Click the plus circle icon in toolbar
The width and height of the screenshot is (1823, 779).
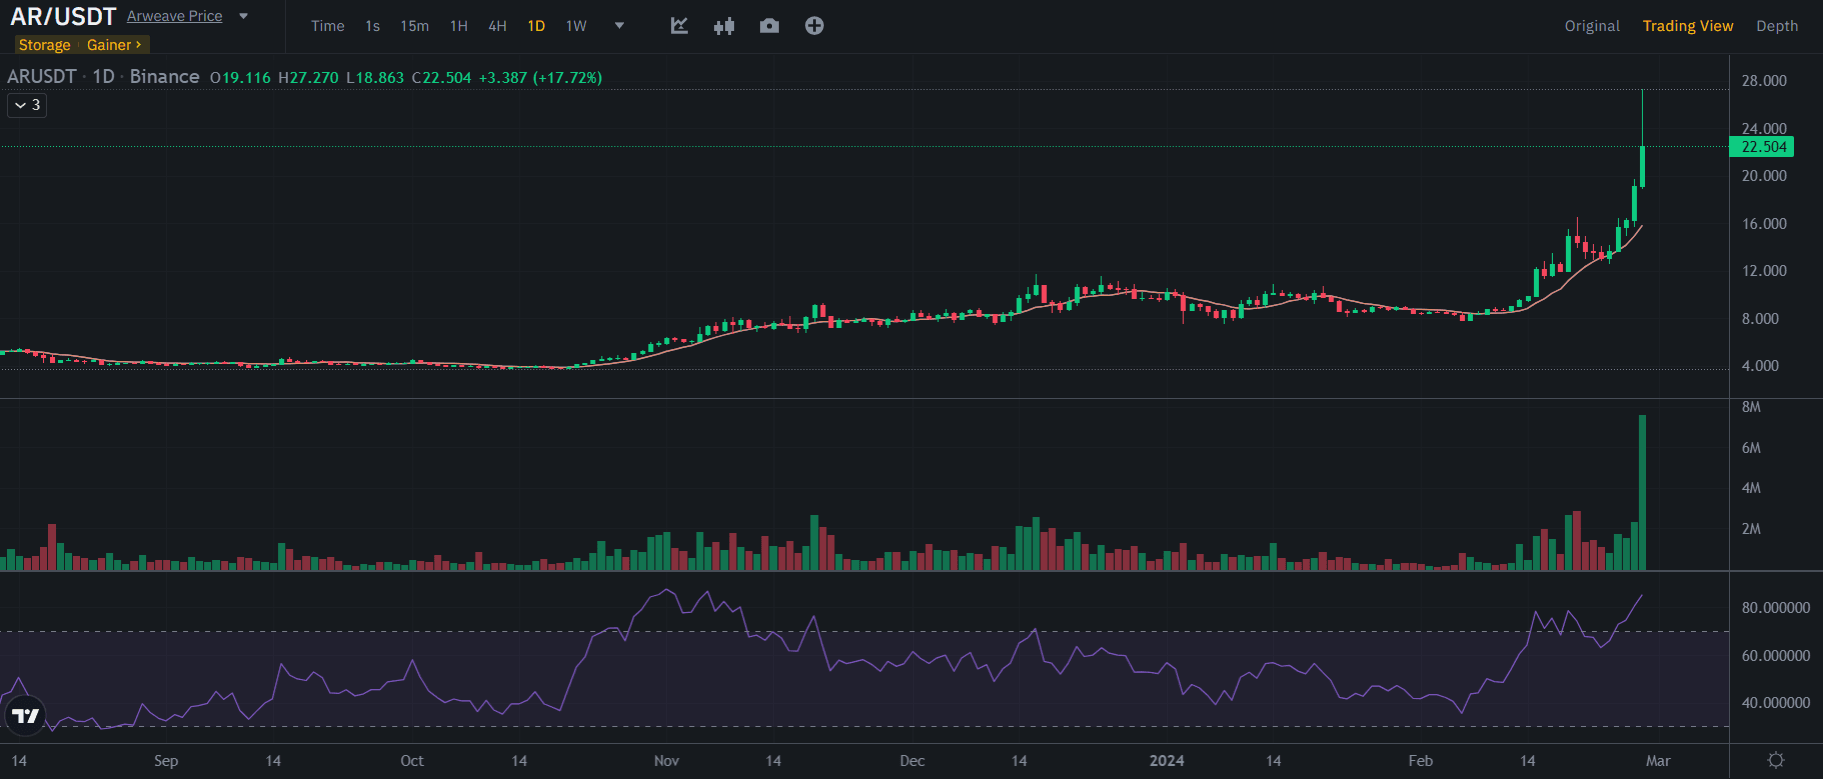(x=814, y=26)
